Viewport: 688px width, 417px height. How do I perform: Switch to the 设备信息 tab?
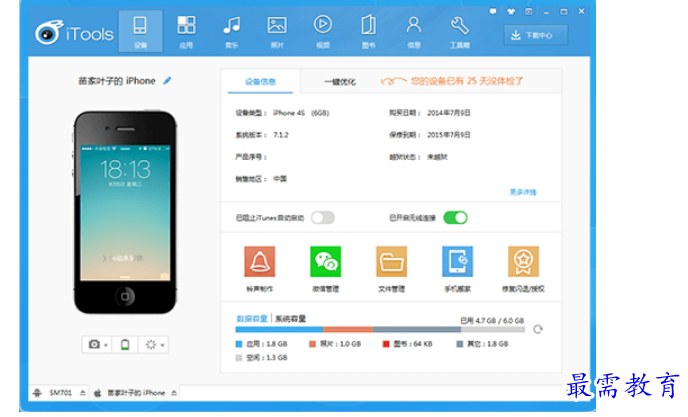[x=260, y=82]
